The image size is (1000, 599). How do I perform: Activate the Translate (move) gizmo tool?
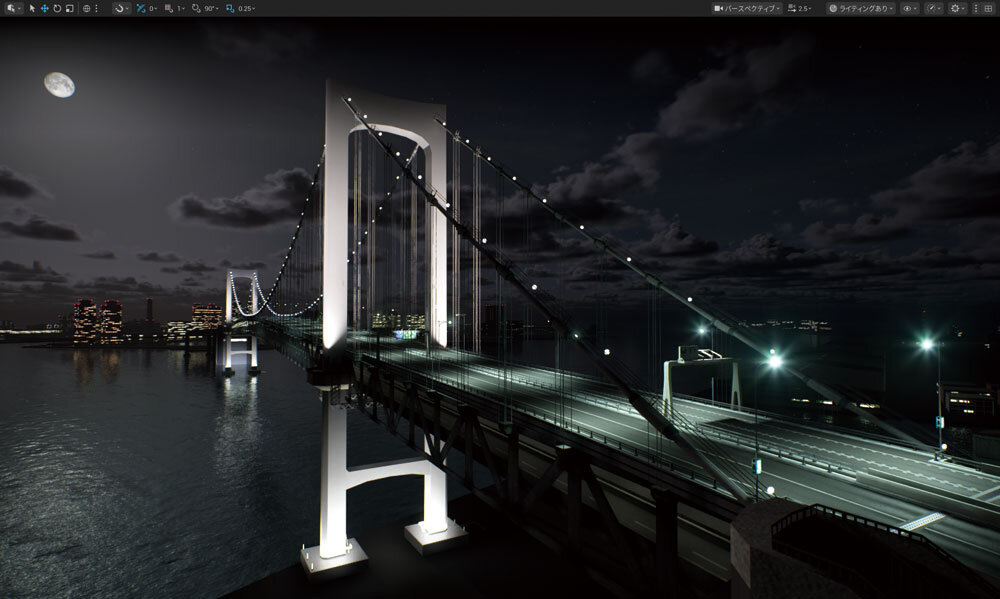tap(44, 8)
